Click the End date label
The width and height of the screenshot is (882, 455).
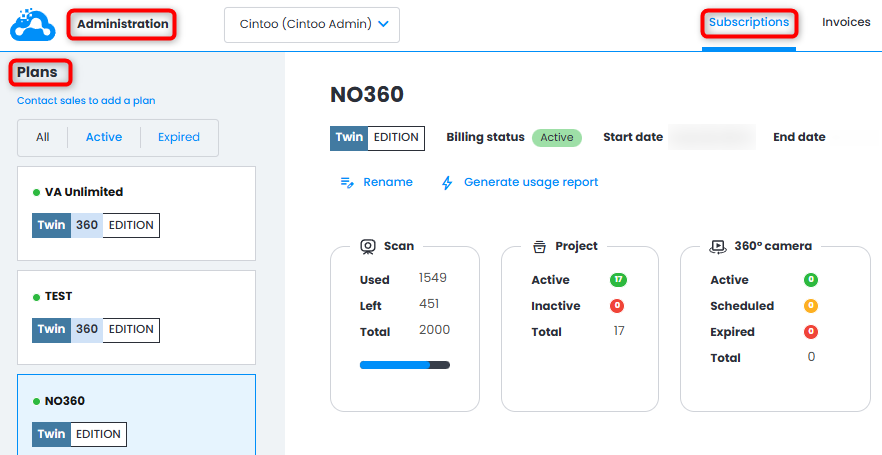tap(799, 137)
